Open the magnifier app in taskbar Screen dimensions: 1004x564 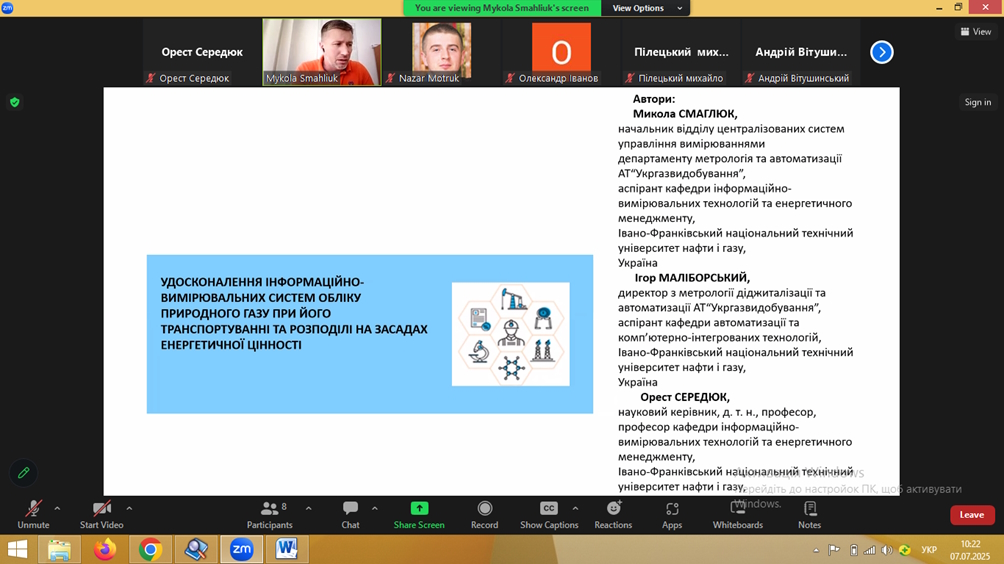(195, 549)
